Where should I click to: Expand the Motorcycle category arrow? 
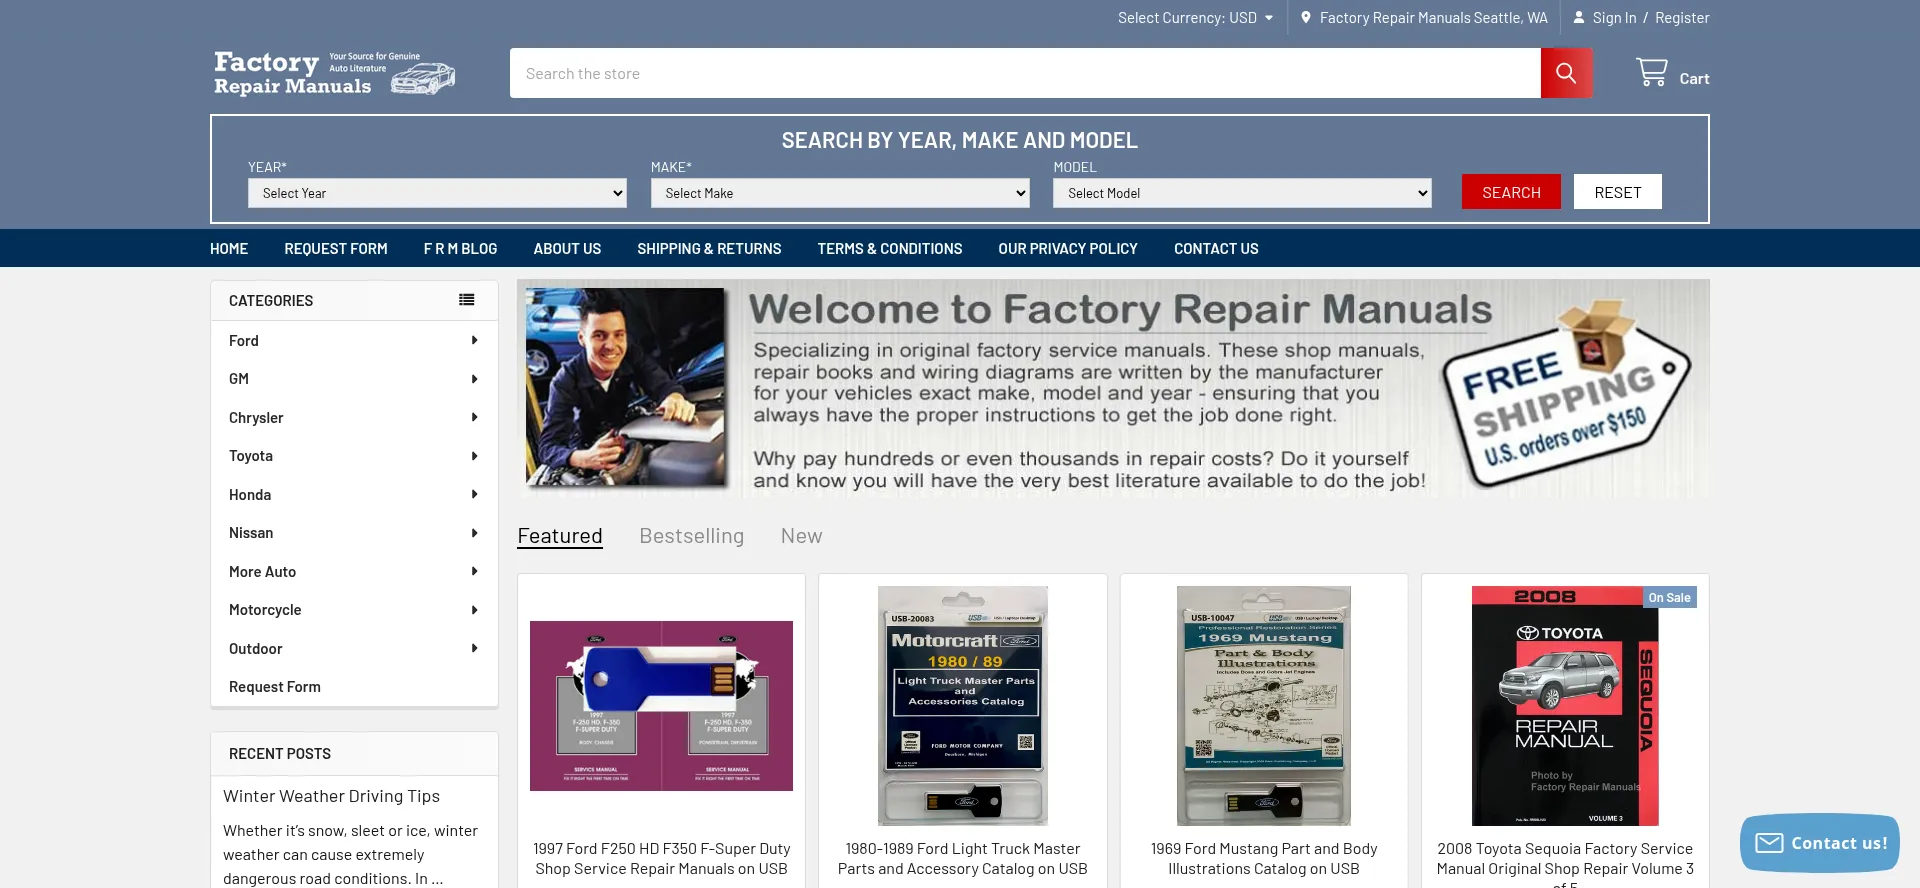(x=474, y=610)
